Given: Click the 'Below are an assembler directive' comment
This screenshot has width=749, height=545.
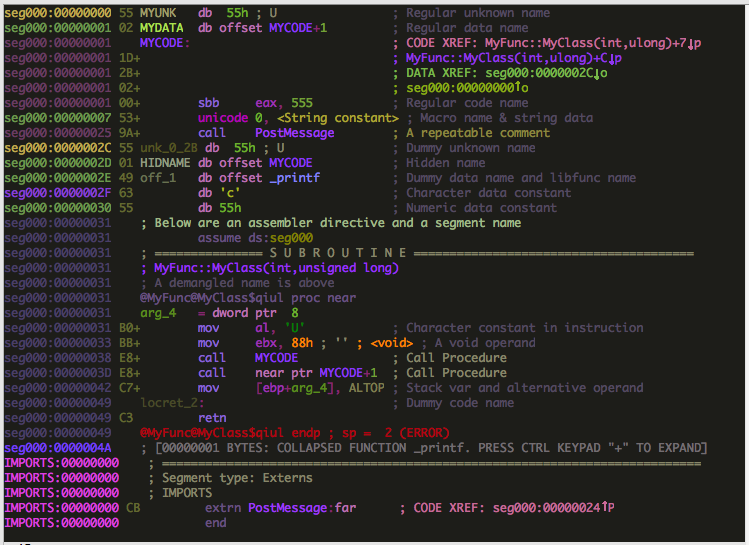Looking at the screenshot, I should pos(331,223).
